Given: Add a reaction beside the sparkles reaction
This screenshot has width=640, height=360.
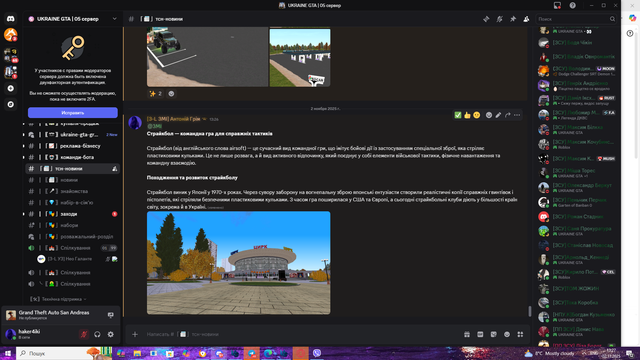Looking at the screenshot, I should [x=171, y=93].
